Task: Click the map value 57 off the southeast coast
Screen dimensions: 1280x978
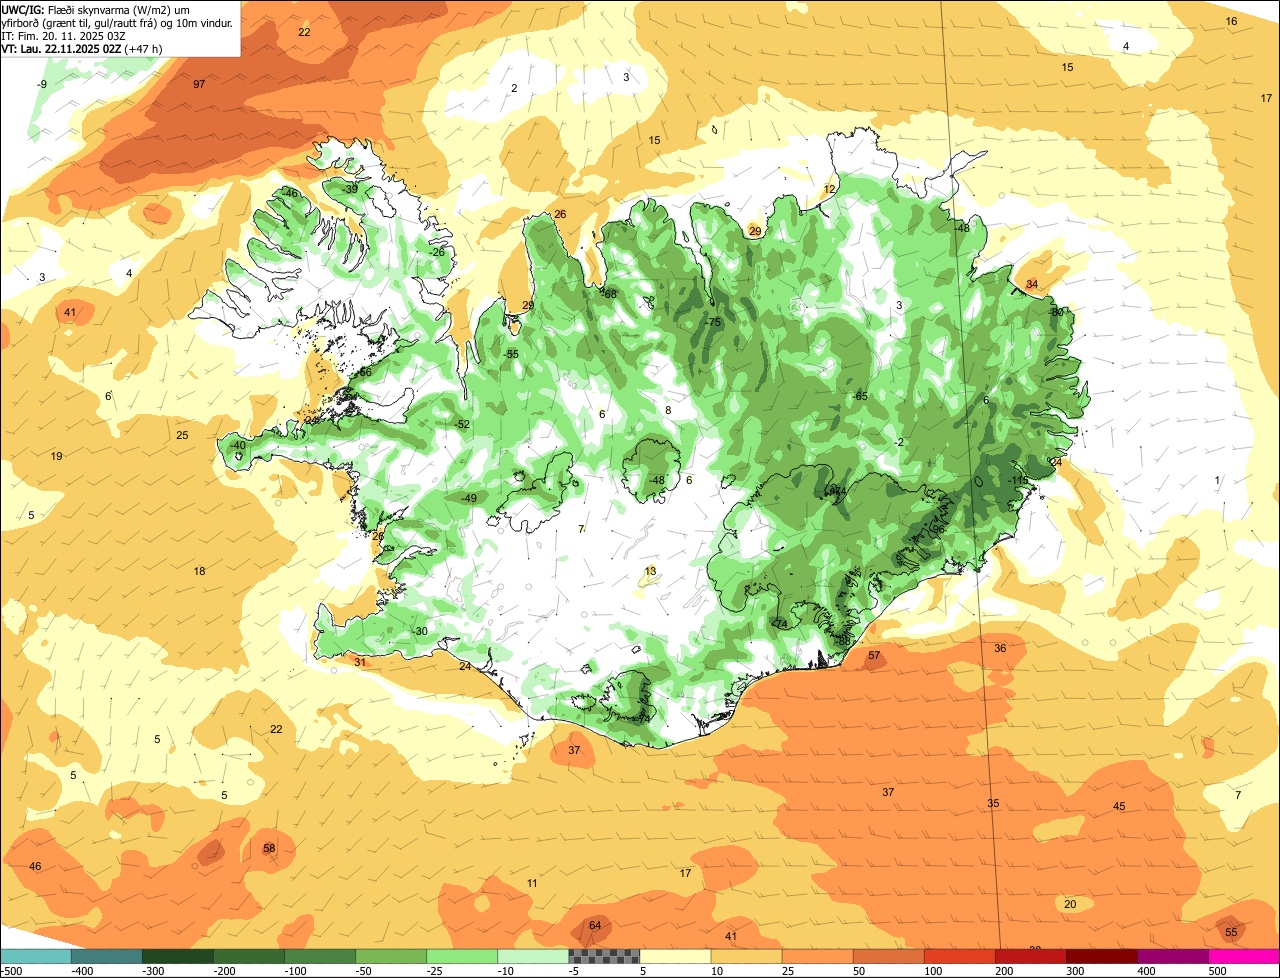Action: (874, 656)
